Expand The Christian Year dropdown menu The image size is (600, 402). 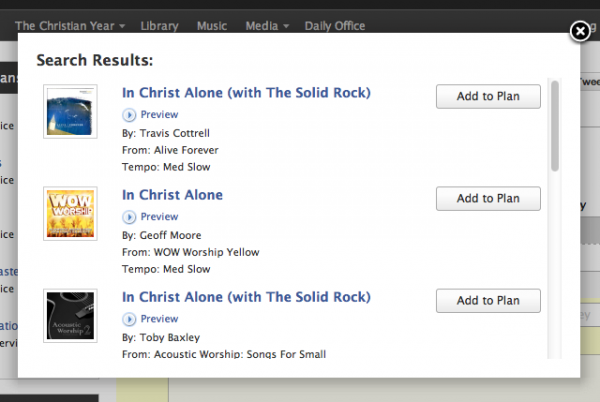70,25
